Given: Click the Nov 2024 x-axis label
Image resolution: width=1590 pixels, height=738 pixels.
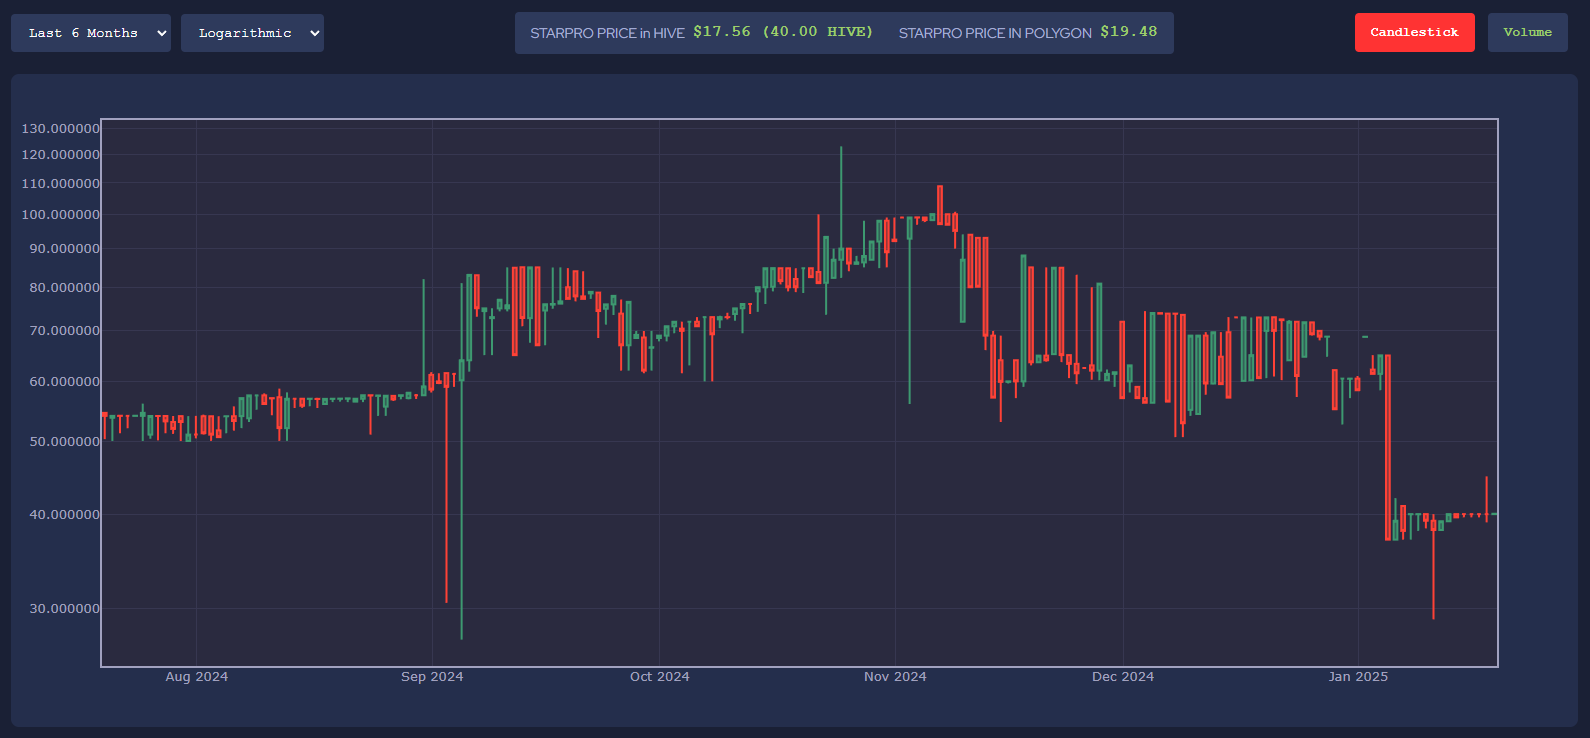Looking at the screenshot, I should coord(895,677).
